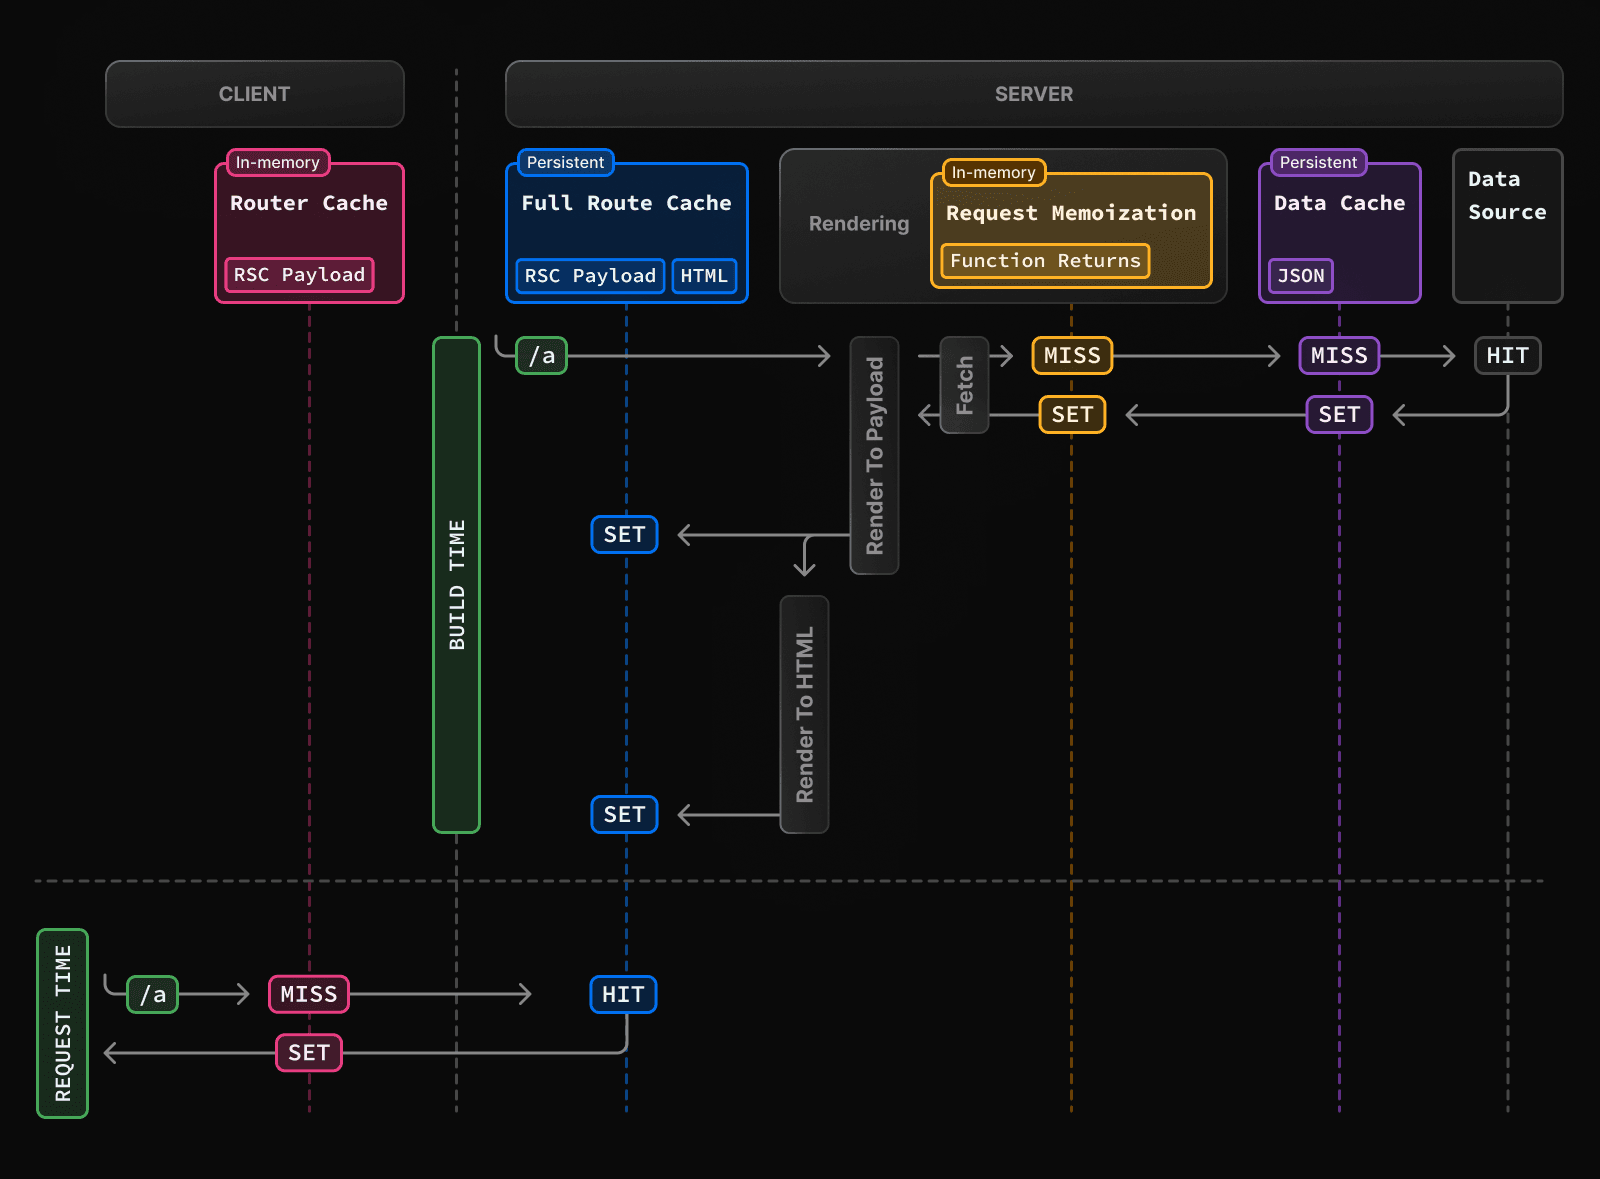Click the Render To HTML block

(804, 715)
